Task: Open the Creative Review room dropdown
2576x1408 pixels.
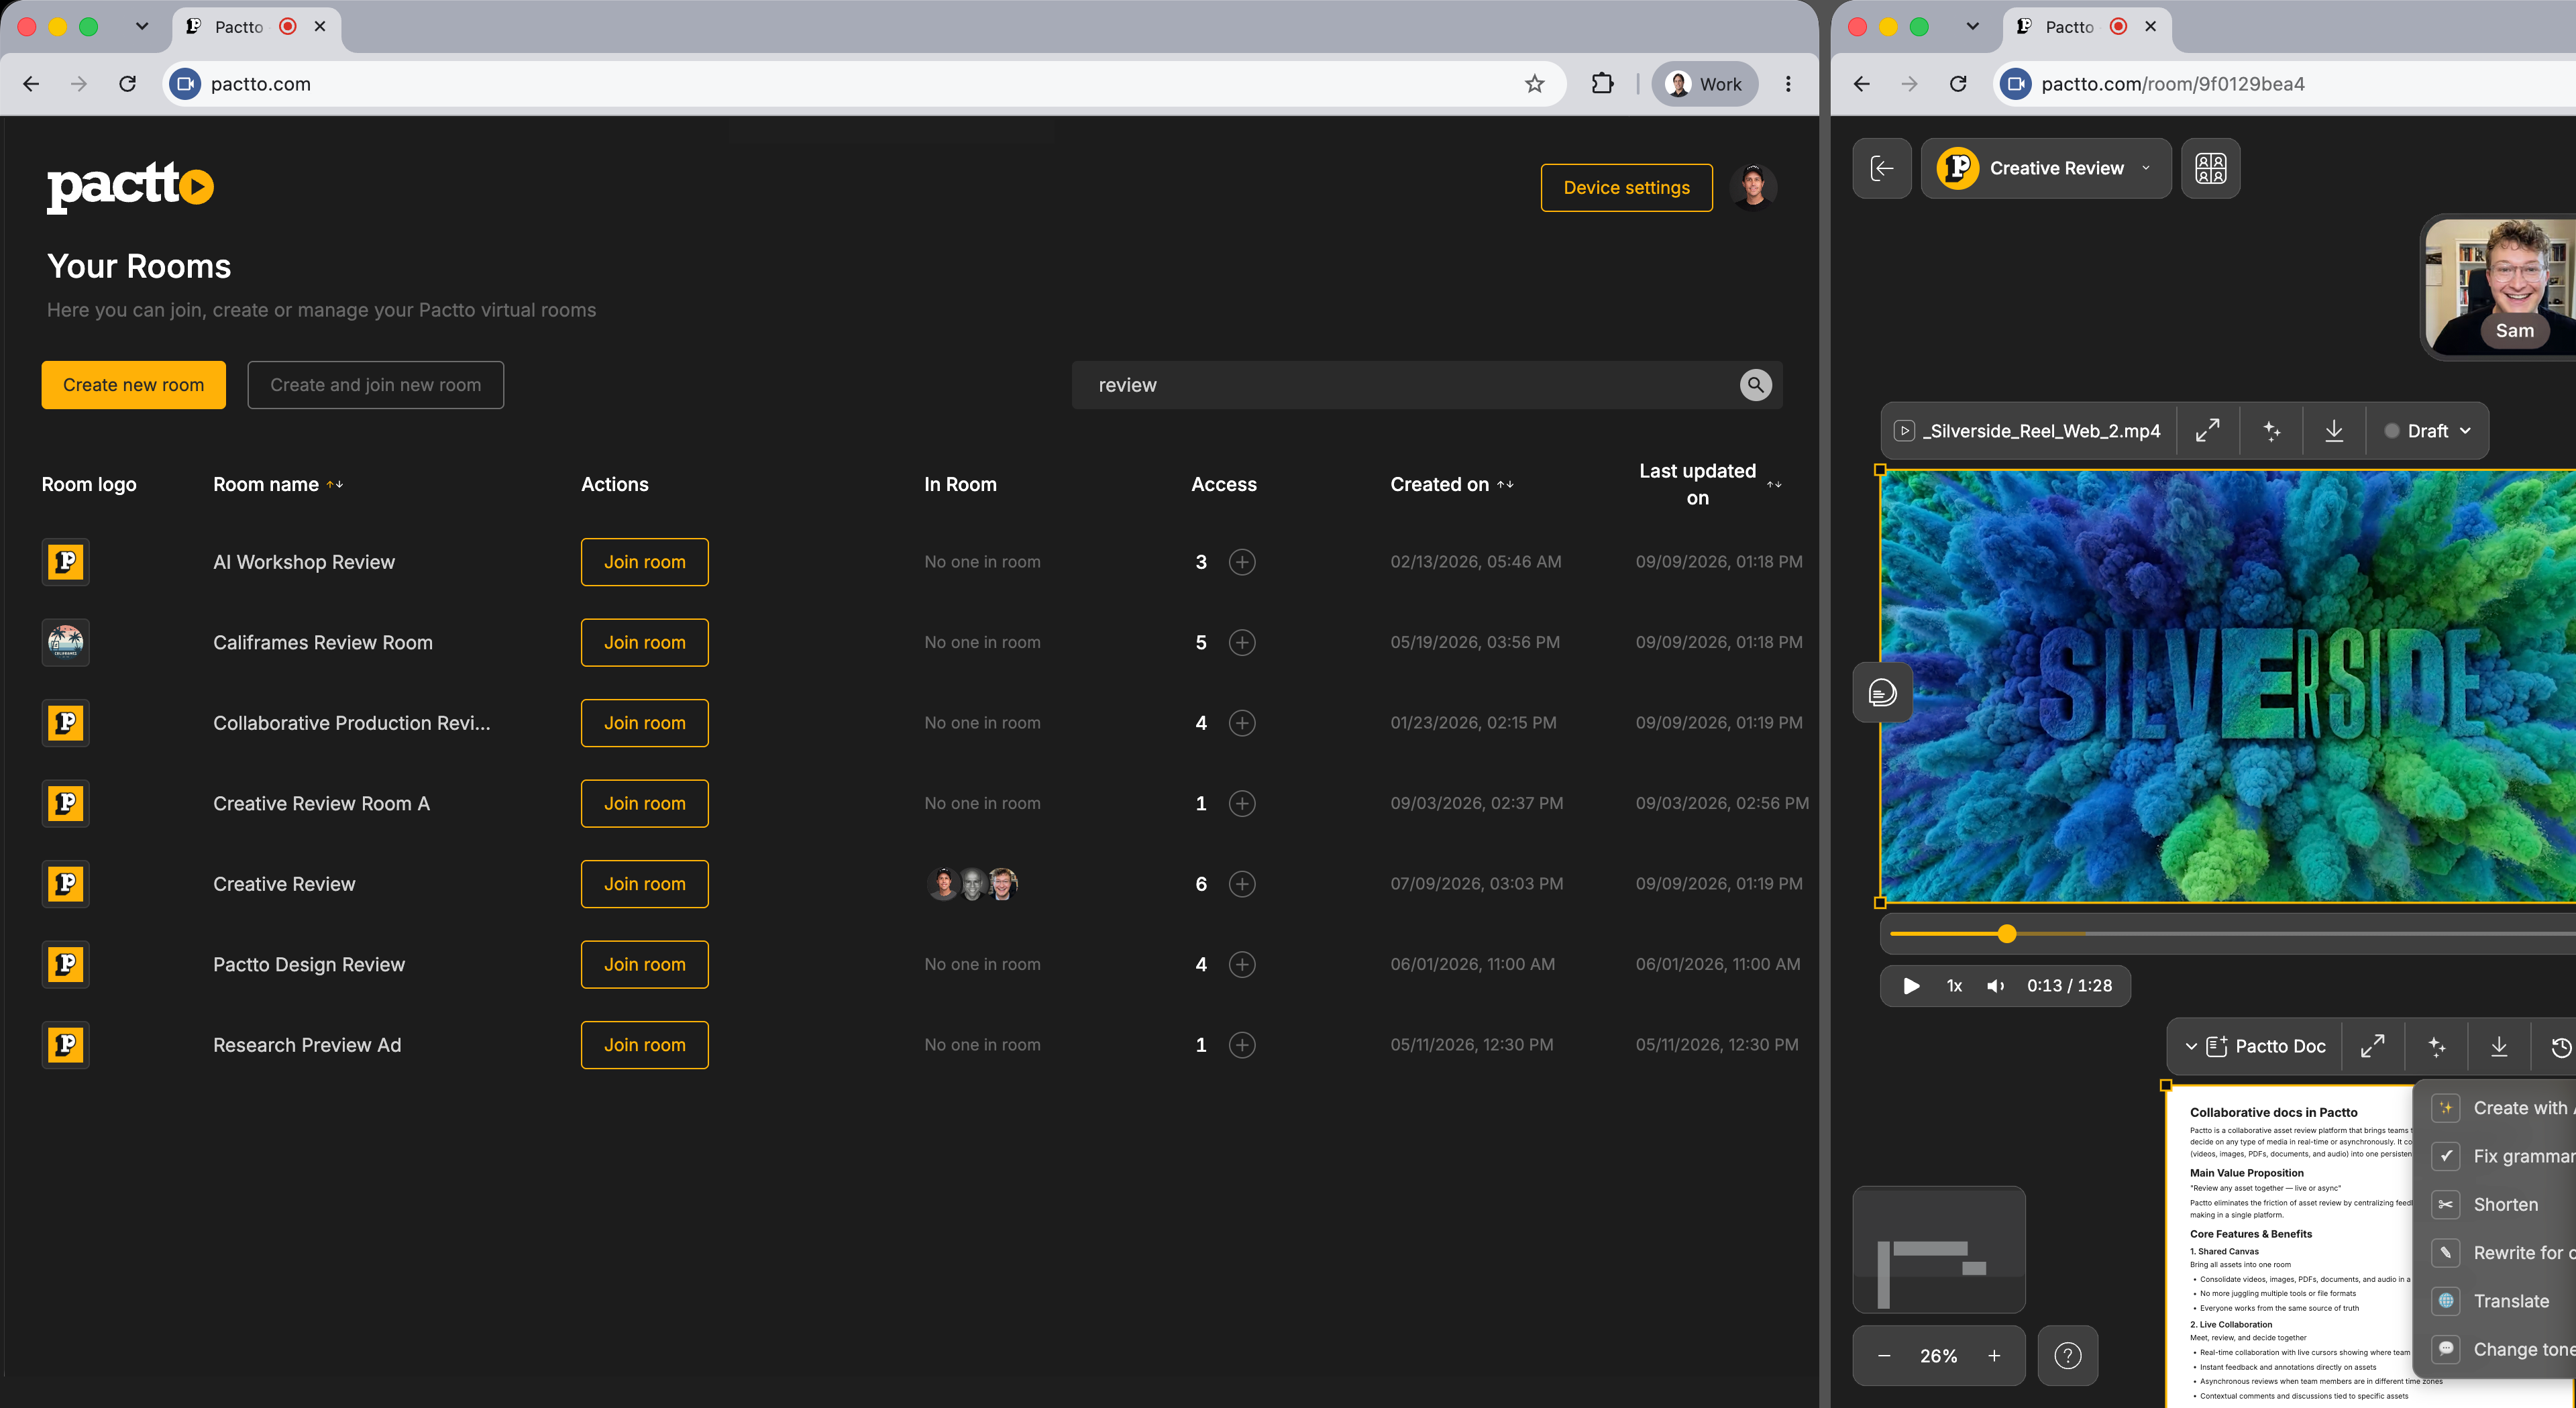Action: tap(2046, 168)
